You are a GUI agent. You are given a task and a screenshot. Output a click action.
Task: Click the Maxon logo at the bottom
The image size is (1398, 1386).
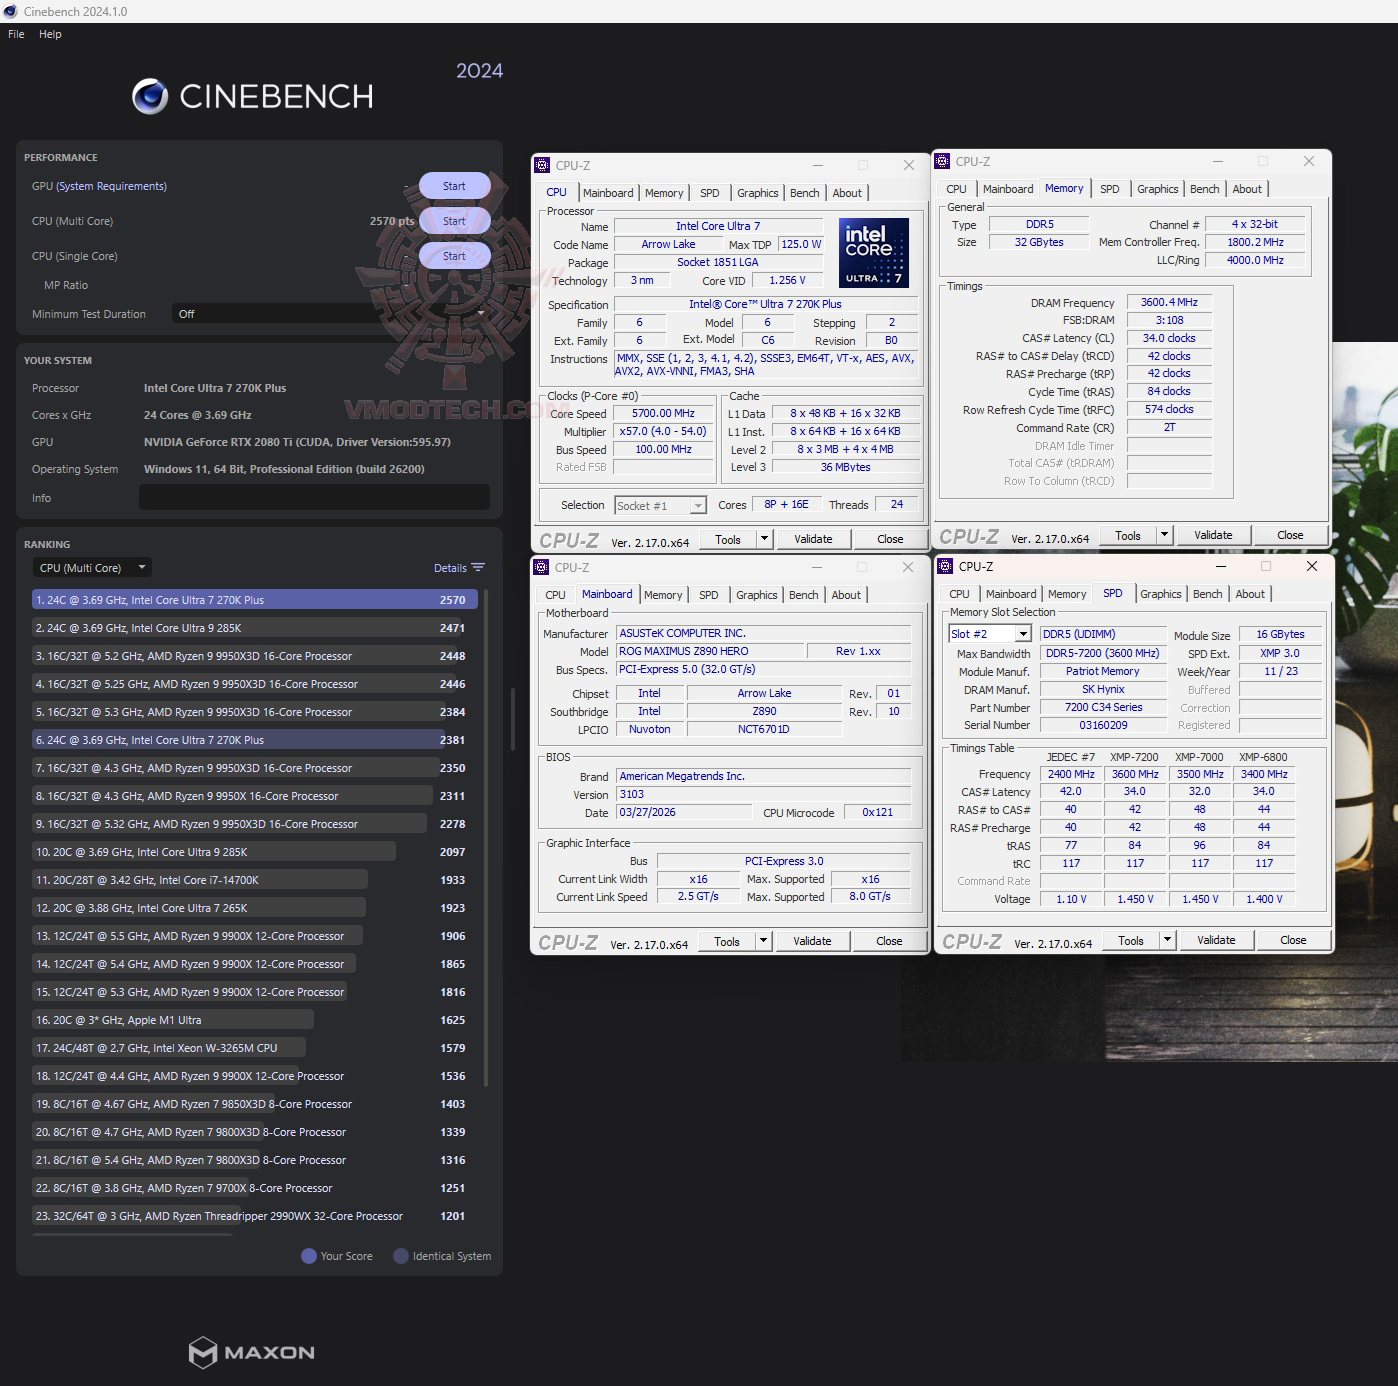click(252, 1352)
